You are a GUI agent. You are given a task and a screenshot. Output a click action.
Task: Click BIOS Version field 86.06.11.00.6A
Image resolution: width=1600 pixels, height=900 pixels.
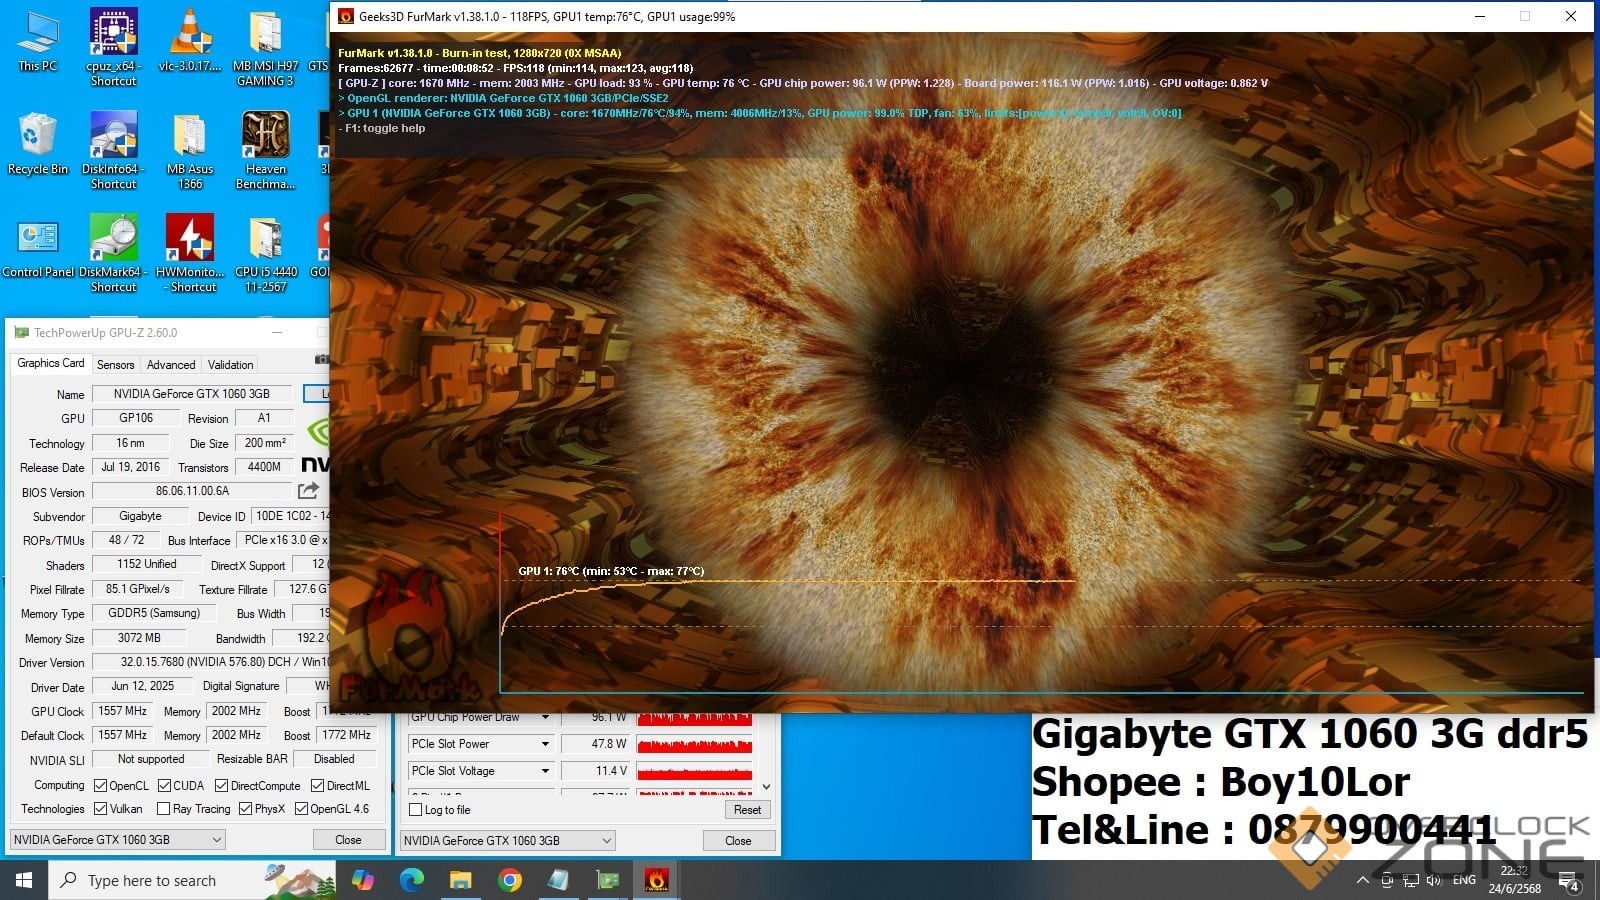point(192,491)
